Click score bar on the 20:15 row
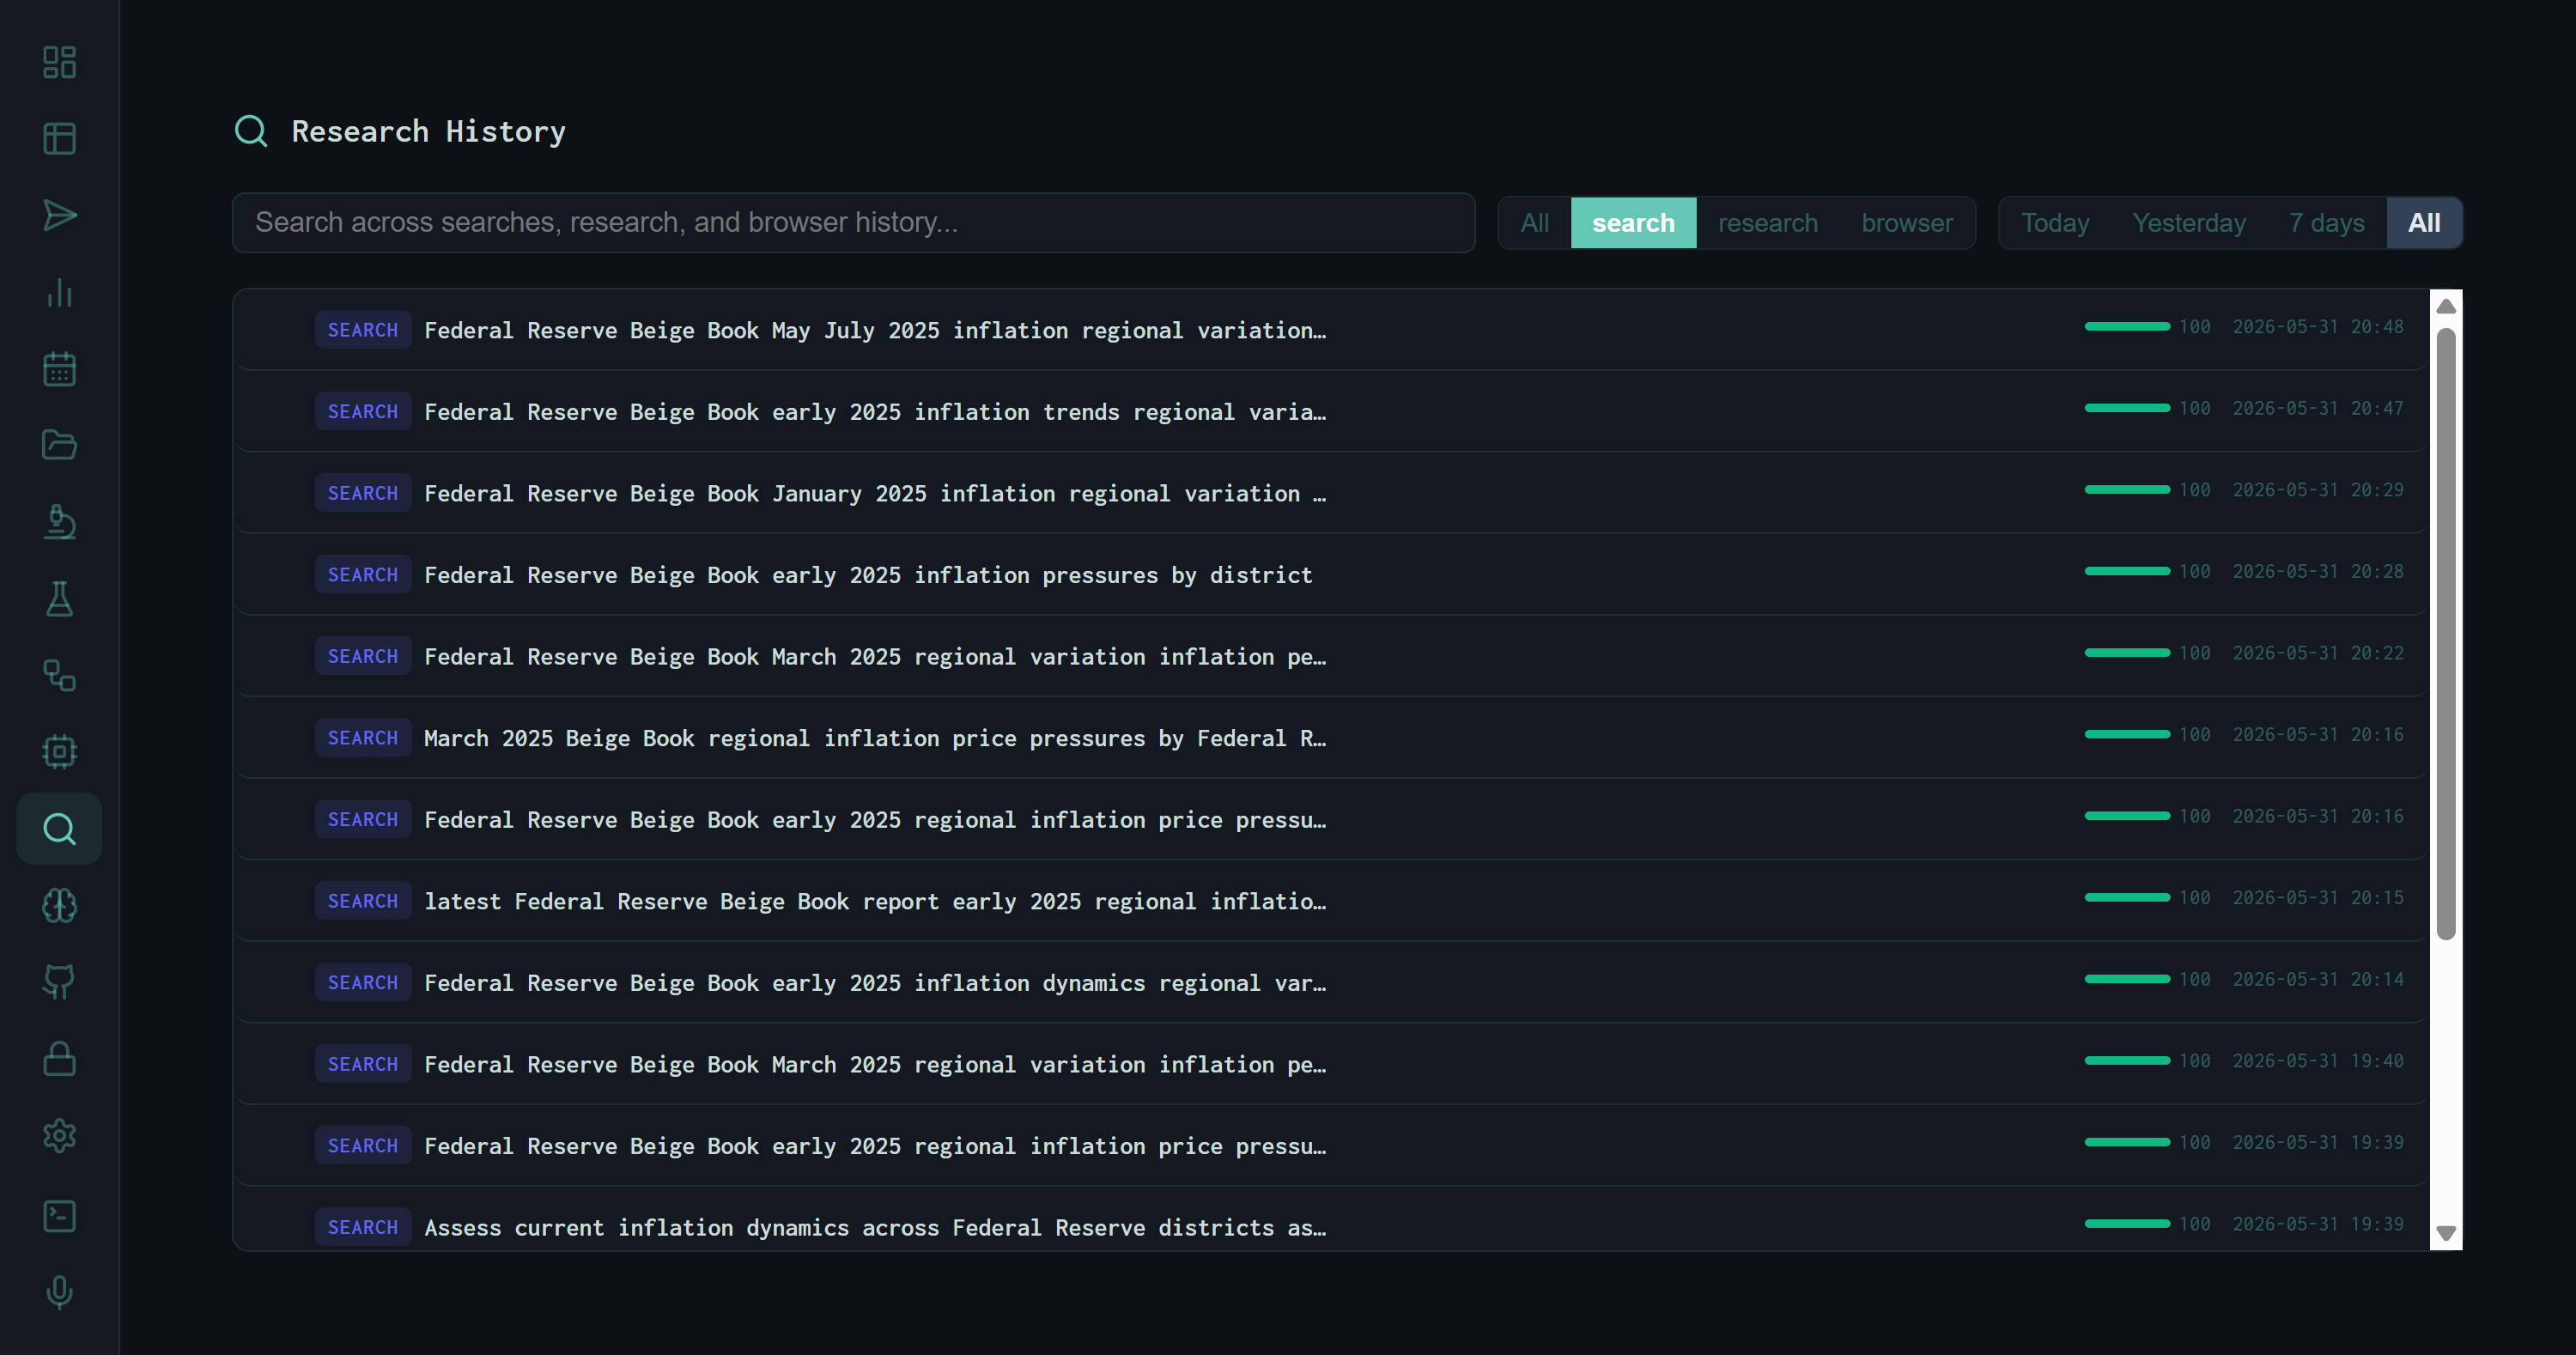 coord(2127,897)
